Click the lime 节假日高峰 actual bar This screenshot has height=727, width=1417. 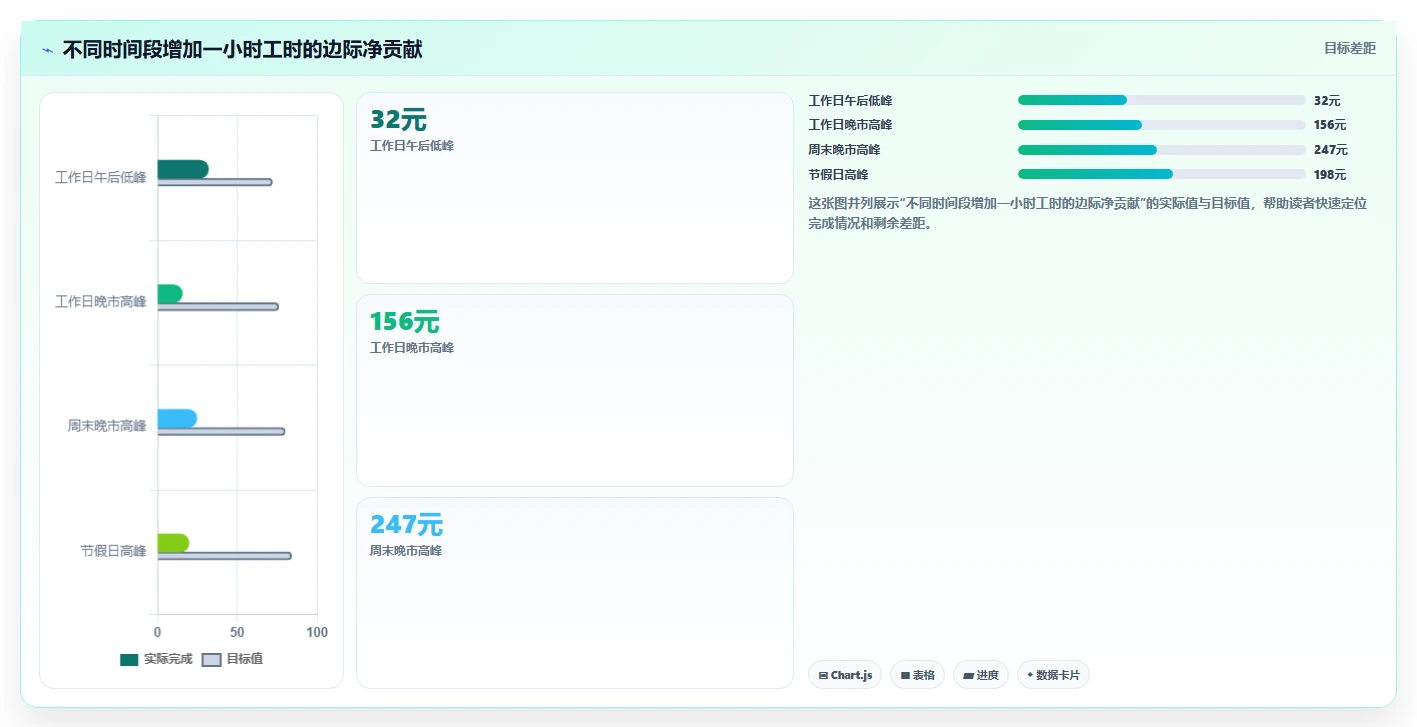[173, 543]
